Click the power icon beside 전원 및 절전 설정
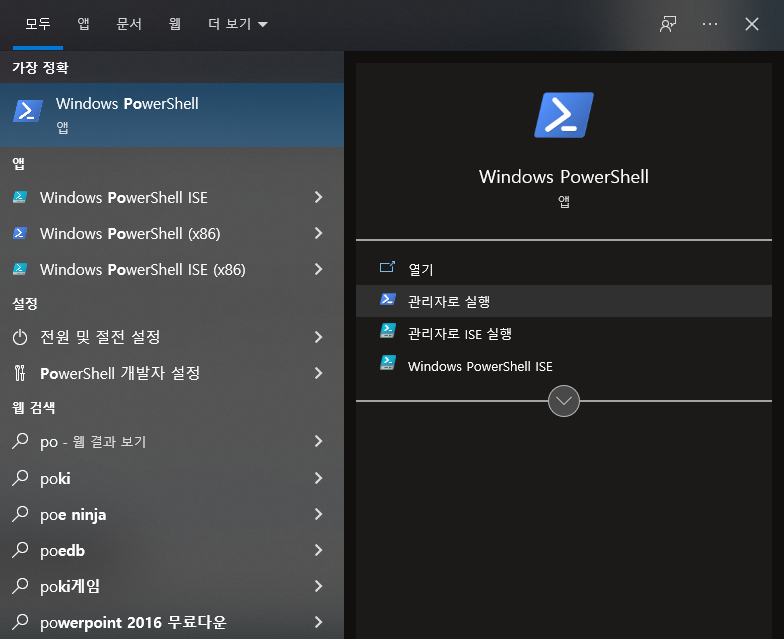This screenshot has height=639, width=784. pyautogui.click(x=20, y=337)
